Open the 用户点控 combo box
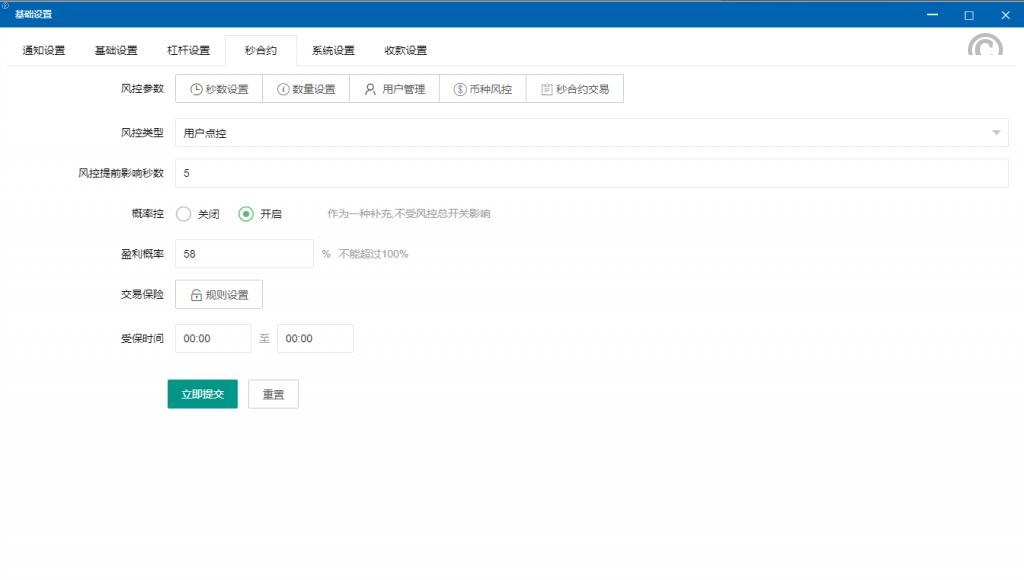 point(580,133)
